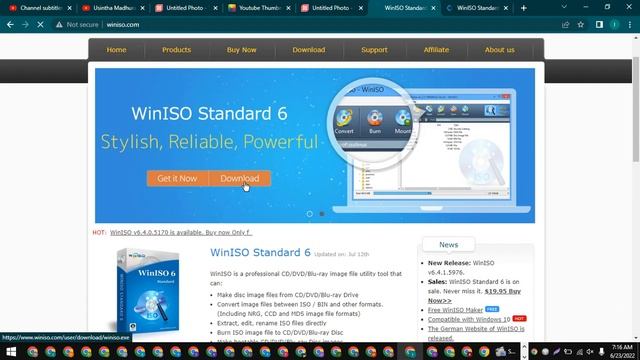The height and width of the screenshot is (360, 640).
Task: Click the battery tray icon
Action: [568, 351]
